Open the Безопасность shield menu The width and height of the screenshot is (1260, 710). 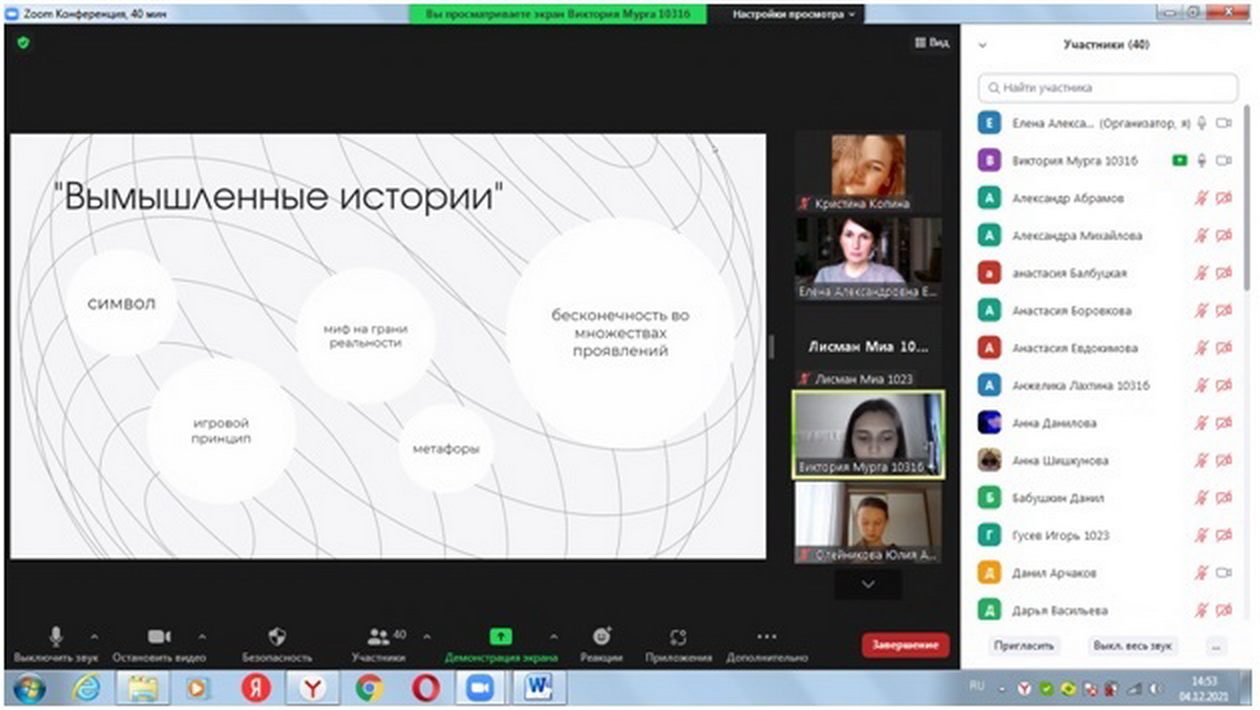(x=277, y=644)
